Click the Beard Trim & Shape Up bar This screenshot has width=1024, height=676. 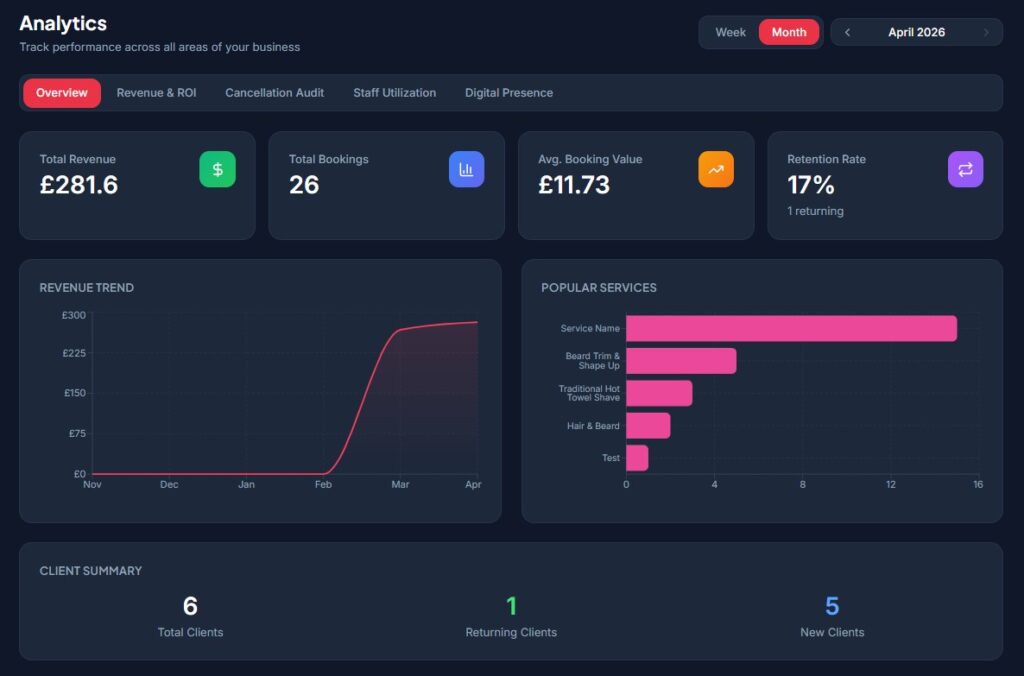(681, 361)
